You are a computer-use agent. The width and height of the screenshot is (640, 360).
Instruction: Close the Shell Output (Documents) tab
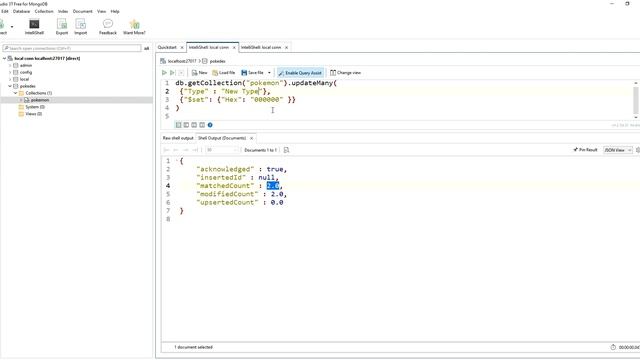click(x=251, y=138)
